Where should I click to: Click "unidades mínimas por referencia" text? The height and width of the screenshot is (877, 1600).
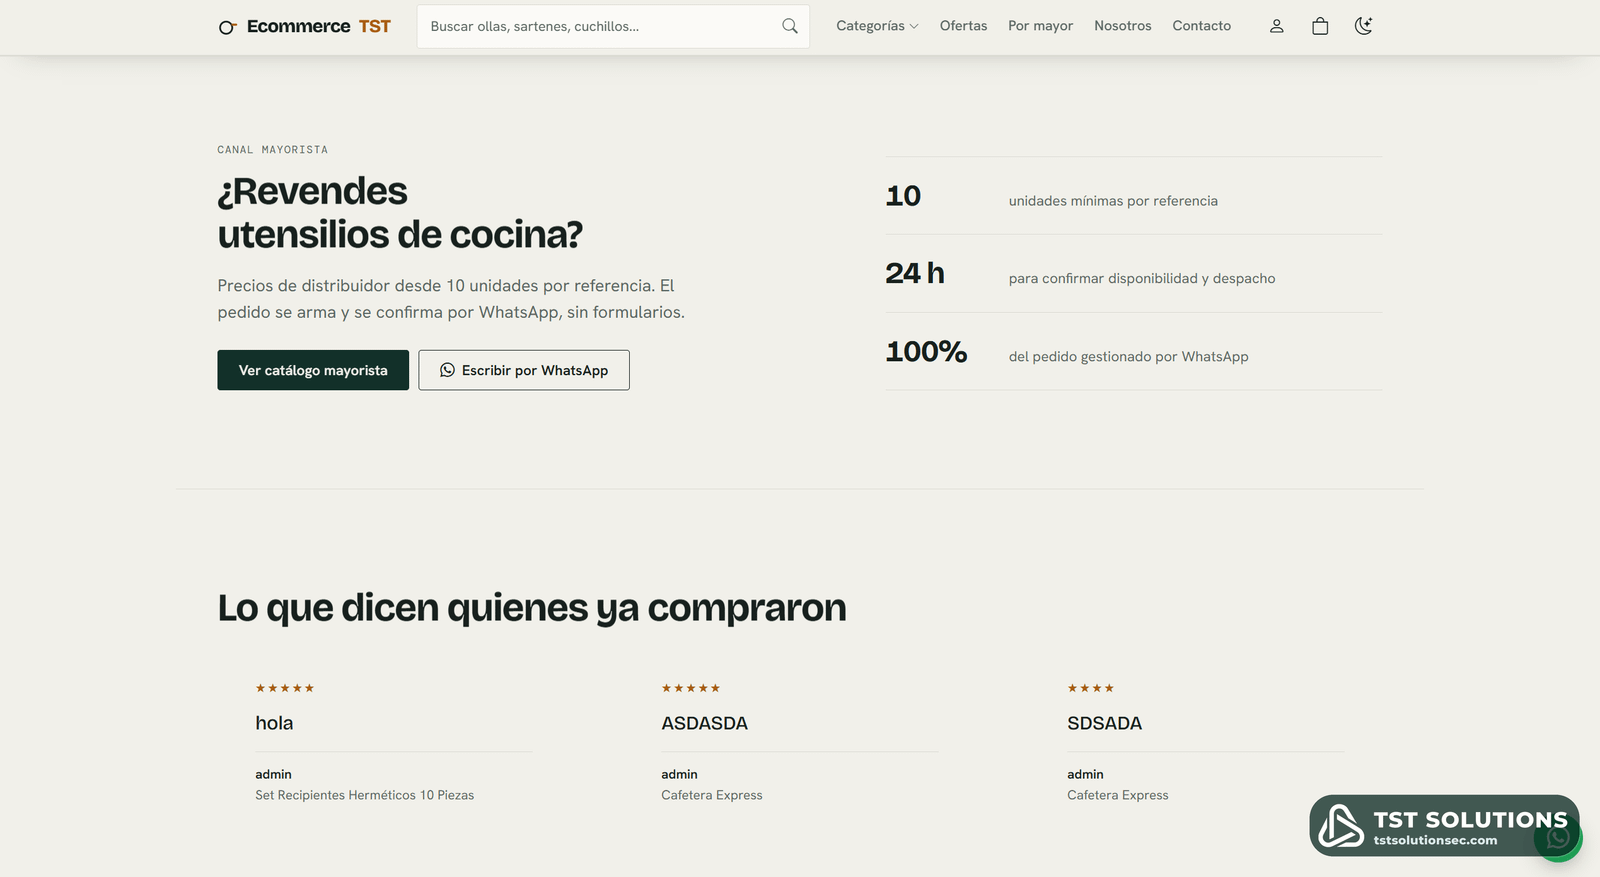tap(1113, 201)
